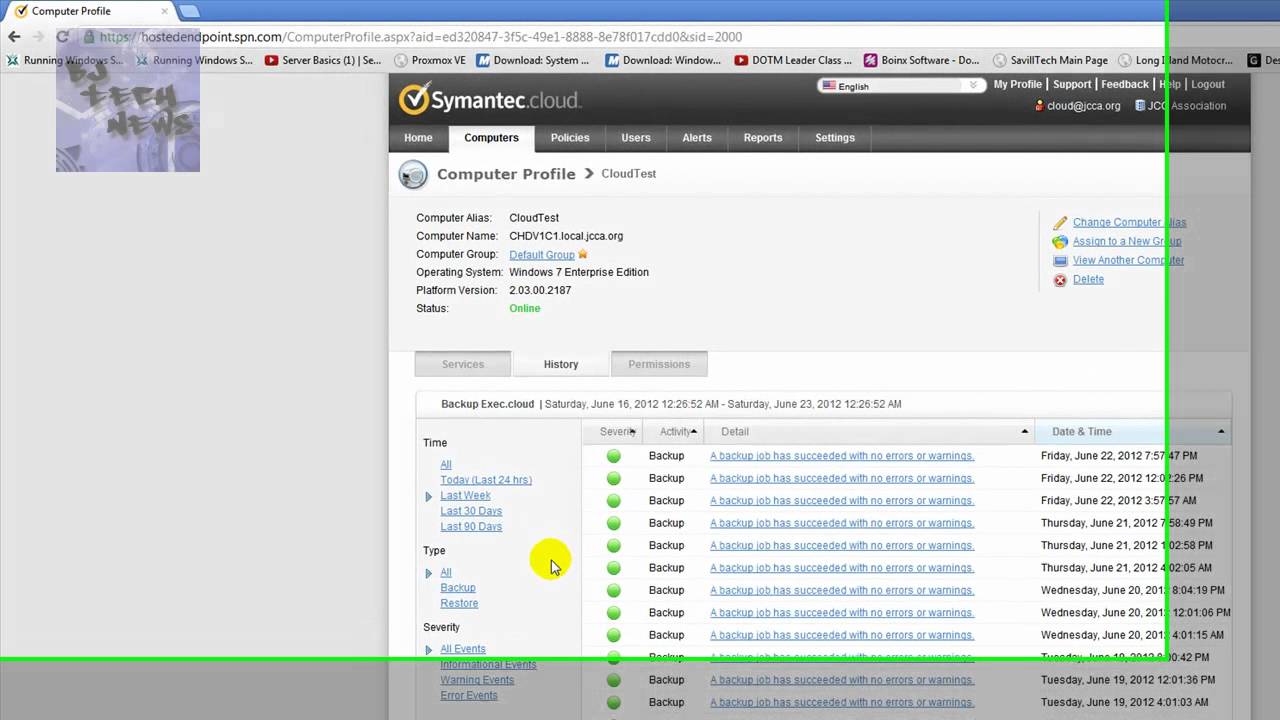Click the View Another Computer icon
Image resolution: width=1280 pixels, height=720 pixels.
1060,261
